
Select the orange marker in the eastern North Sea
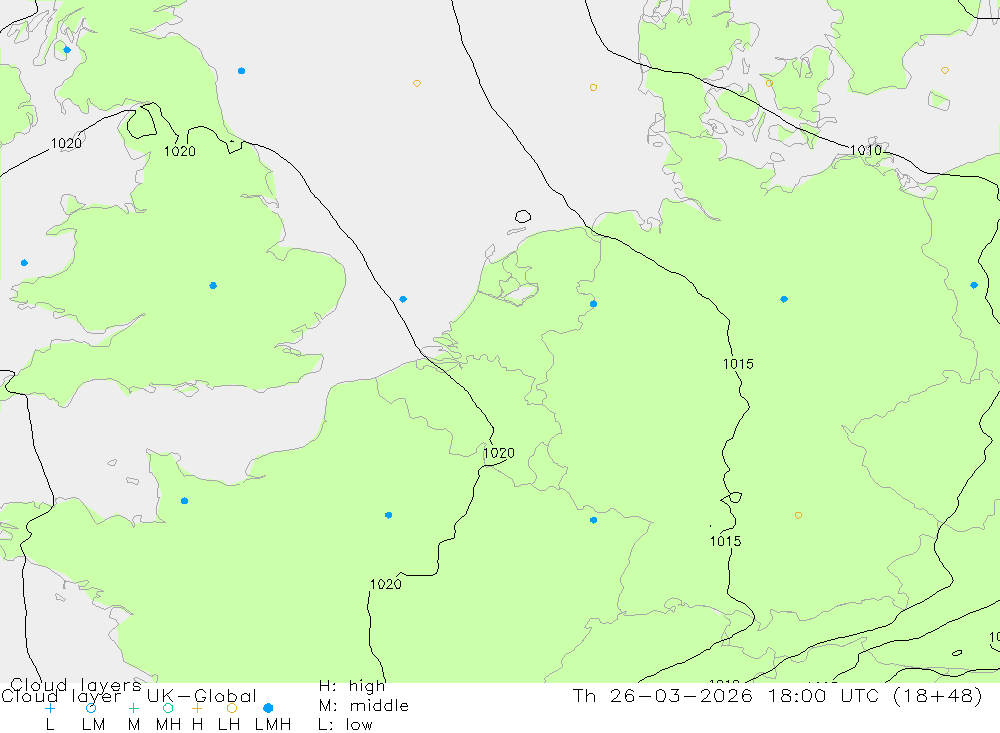coord(593,87)
